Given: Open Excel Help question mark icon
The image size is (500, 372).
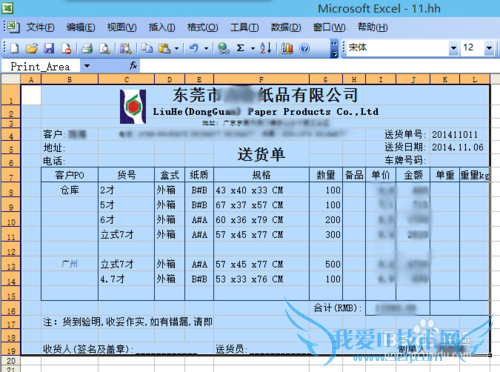Looking at the screenshot, I should pos(304,48).
